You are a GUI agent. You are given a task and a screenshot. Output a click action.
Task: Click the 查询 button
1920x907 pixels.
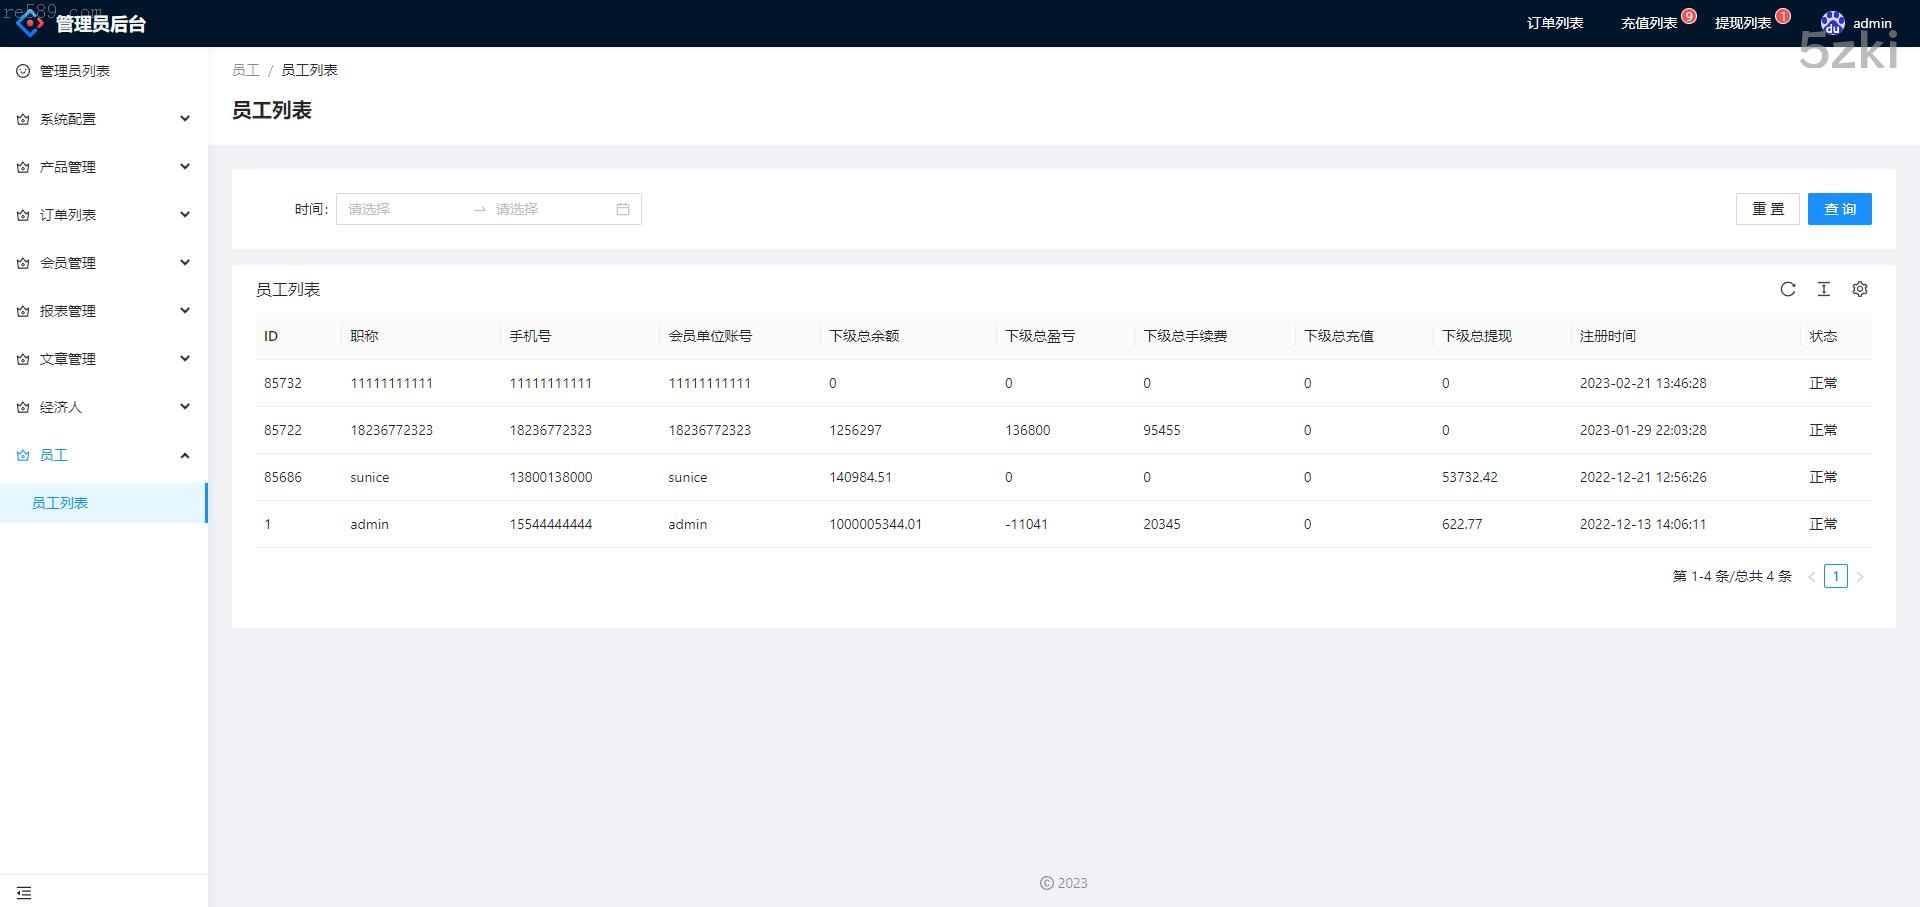1839,209
